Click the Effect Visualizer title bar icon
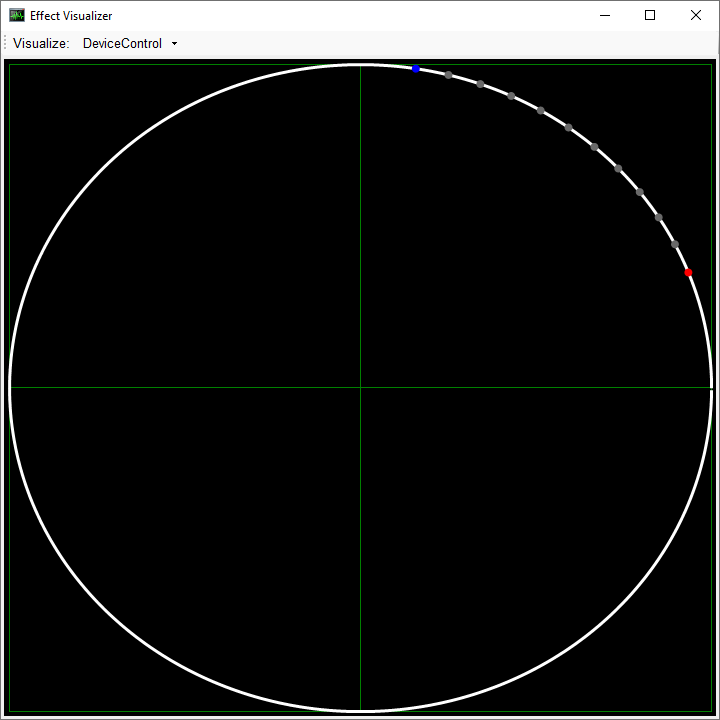 pos(17,15)
